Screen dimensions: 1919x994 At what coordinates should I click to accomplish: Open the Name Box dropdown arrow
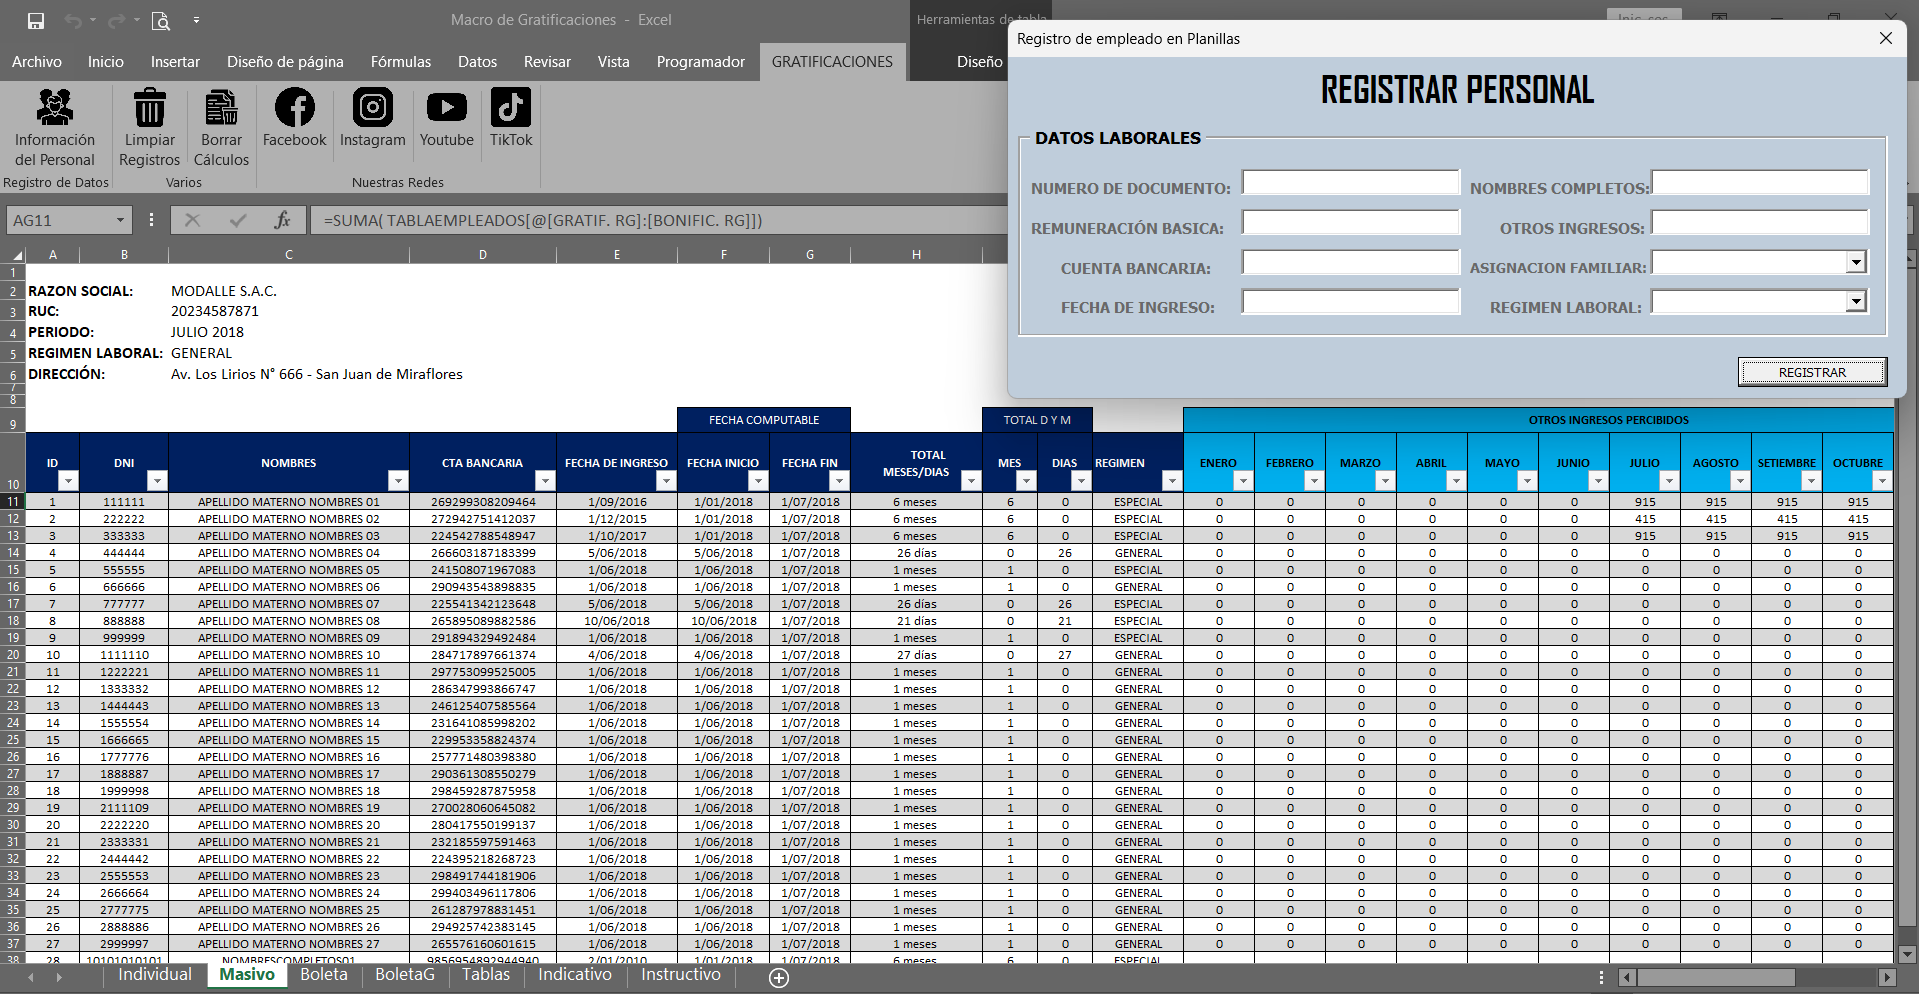pos(120,220)
